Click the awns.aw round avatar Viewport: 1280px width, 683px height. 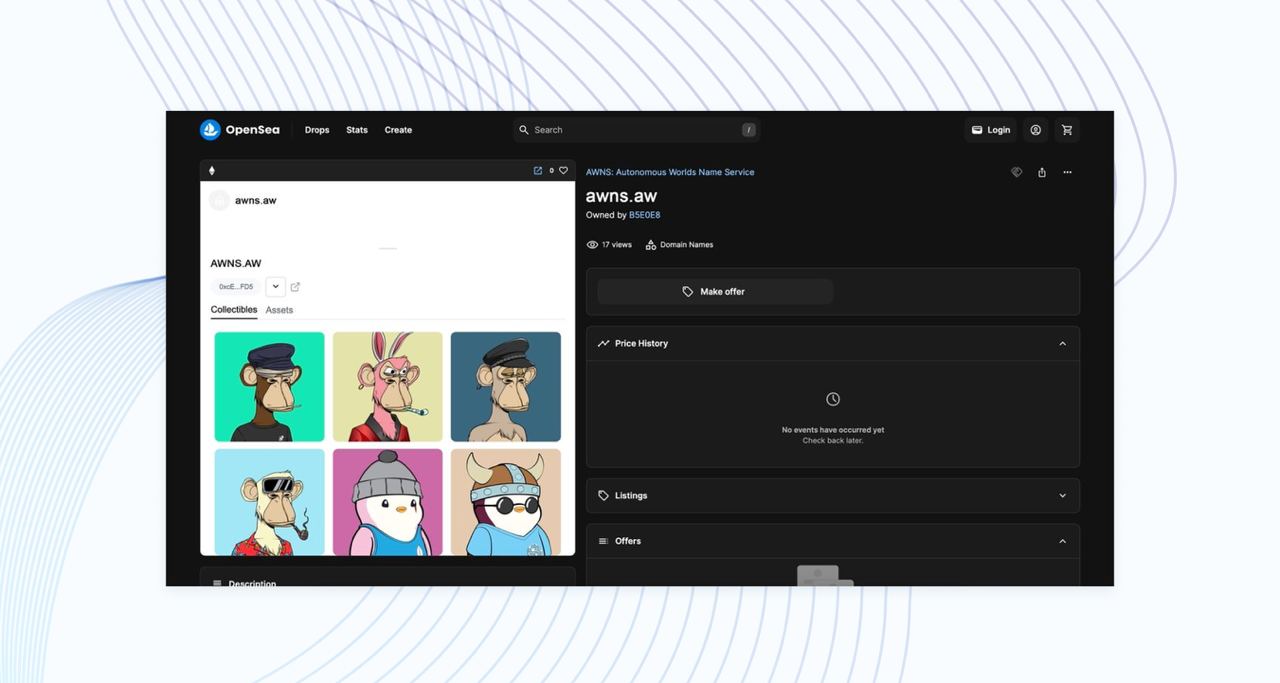[x=219, y=201]
